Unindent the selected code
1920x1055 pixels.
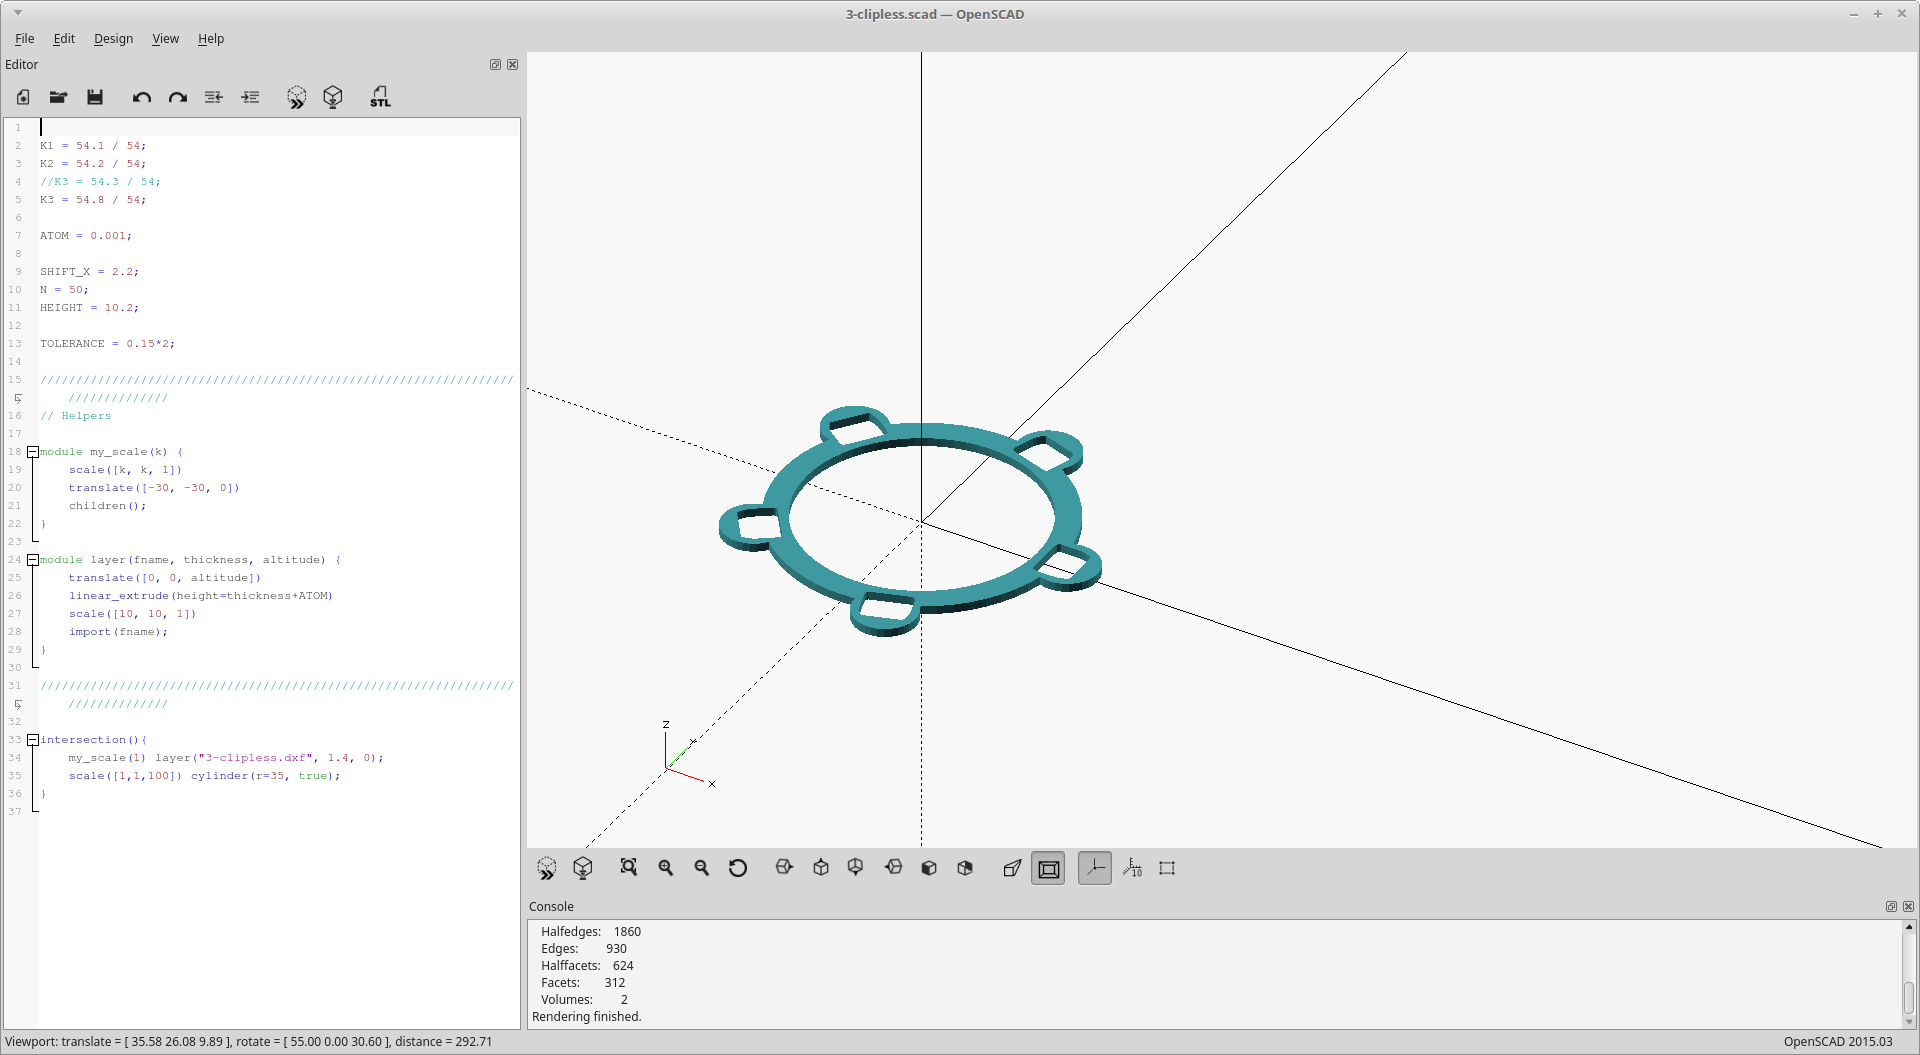tap(214, 97)
